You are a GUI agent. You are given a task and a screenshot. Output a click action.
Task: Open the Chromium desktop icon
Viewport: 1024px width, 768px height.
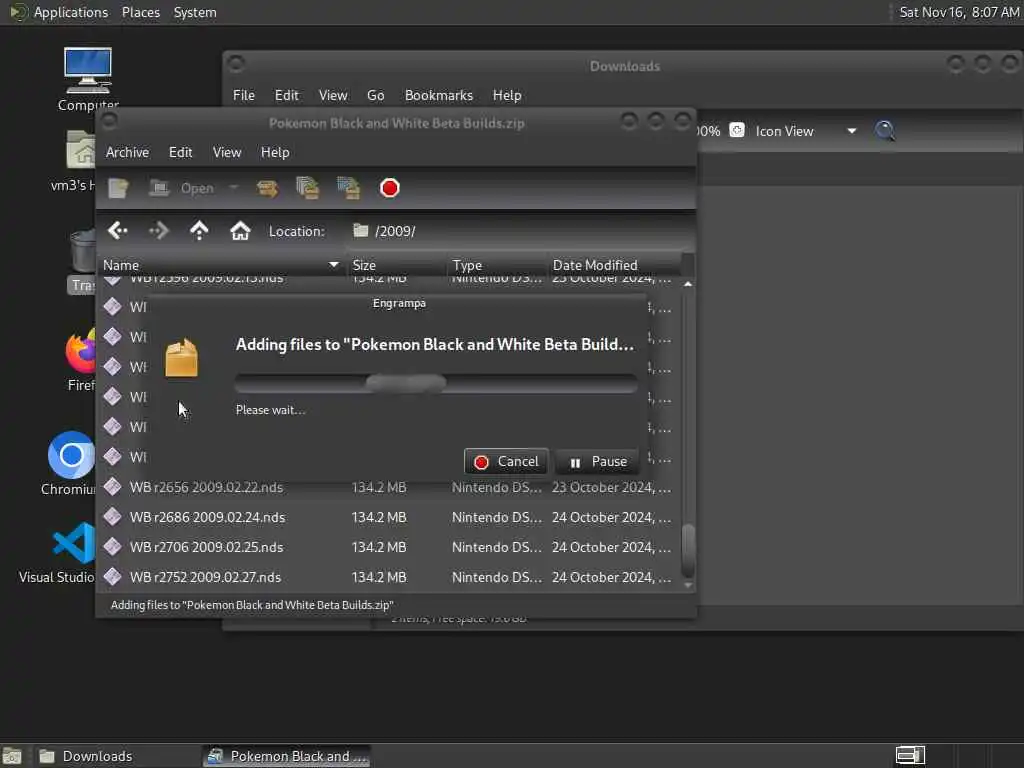(x=71, y=464)
